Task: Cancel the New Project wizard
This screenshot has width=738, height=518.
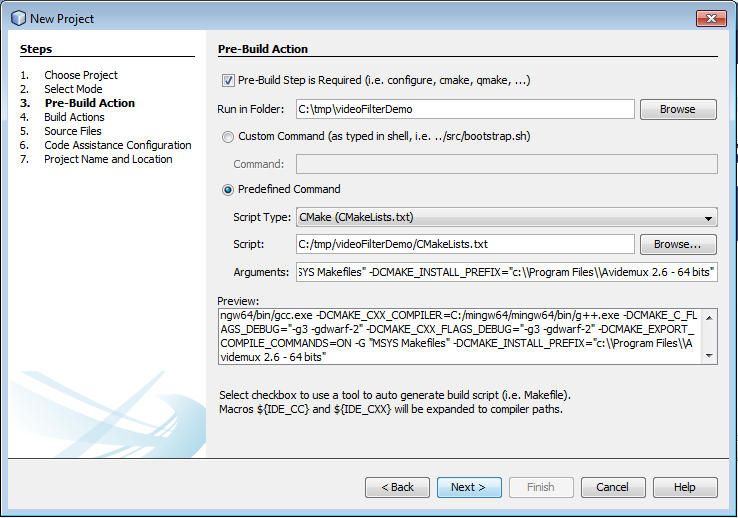Action: click(x=613, y=487)
